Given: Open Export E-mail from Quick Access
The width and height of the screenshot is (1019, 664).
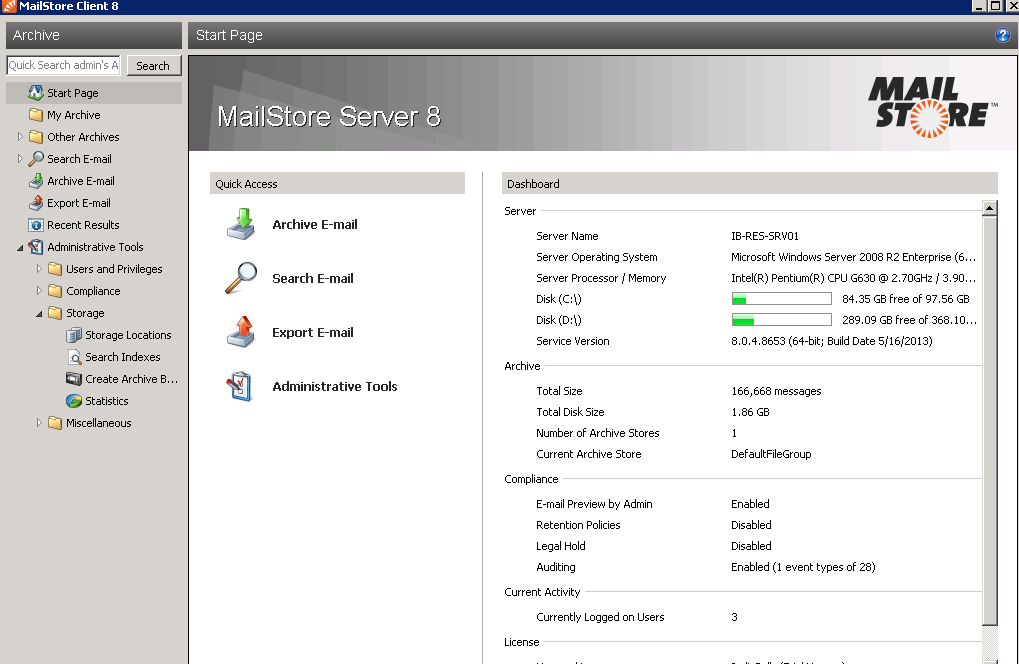Looking at the screenshot, I should (313, 333).
